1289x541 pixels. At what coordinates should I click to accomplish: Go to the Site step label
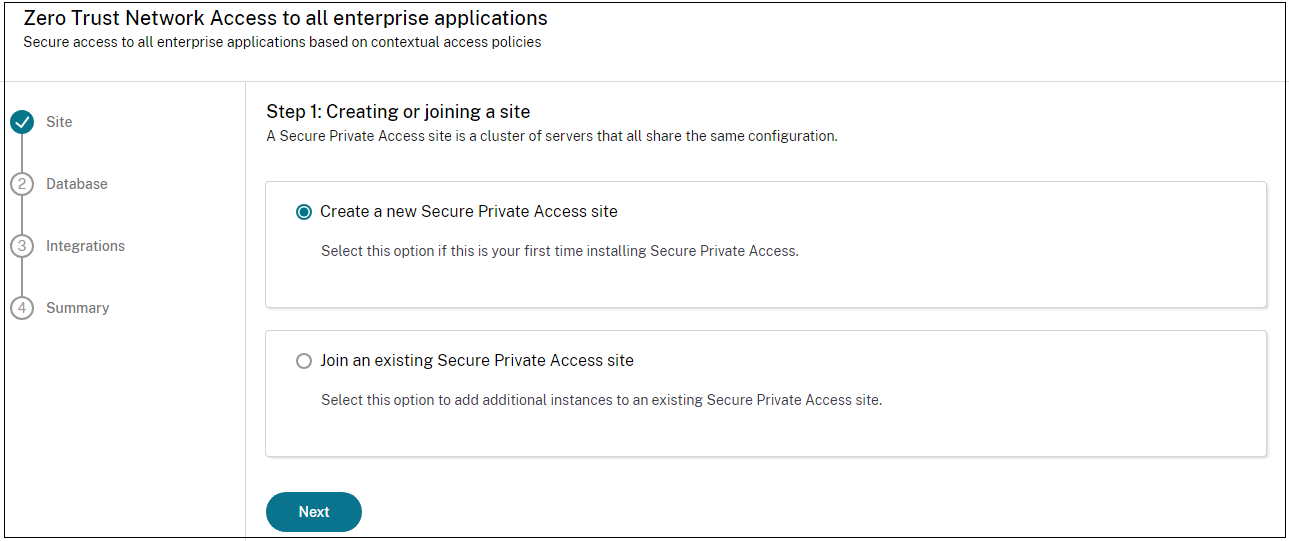59,122
